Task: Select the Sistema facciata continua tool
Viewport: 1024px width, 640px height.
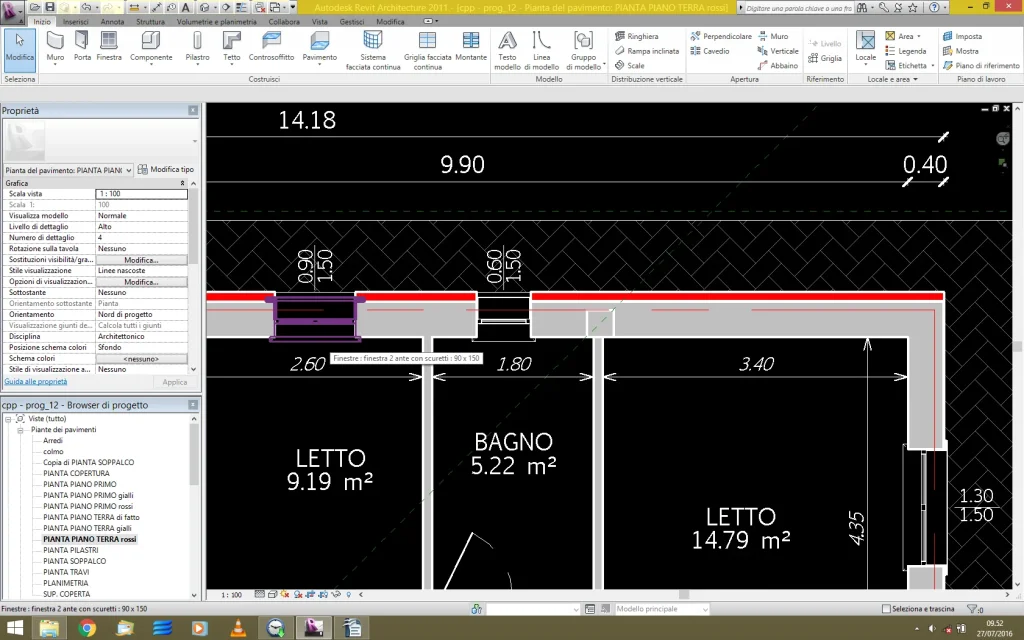Action: click(373, 50)
